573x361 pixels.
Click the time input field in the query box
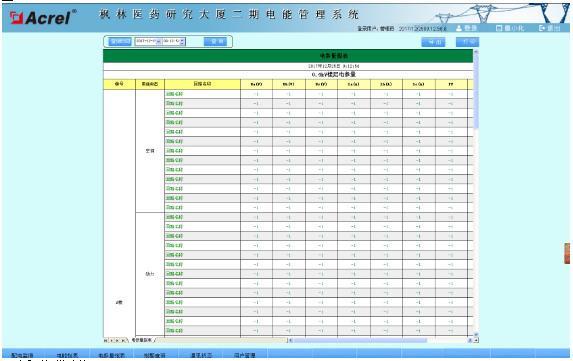pos(171,42)
